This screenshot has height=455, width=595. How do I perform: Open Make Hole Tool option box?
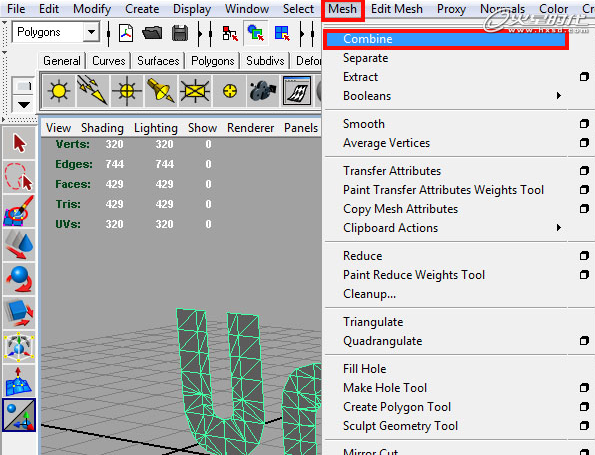click(584, 388)
